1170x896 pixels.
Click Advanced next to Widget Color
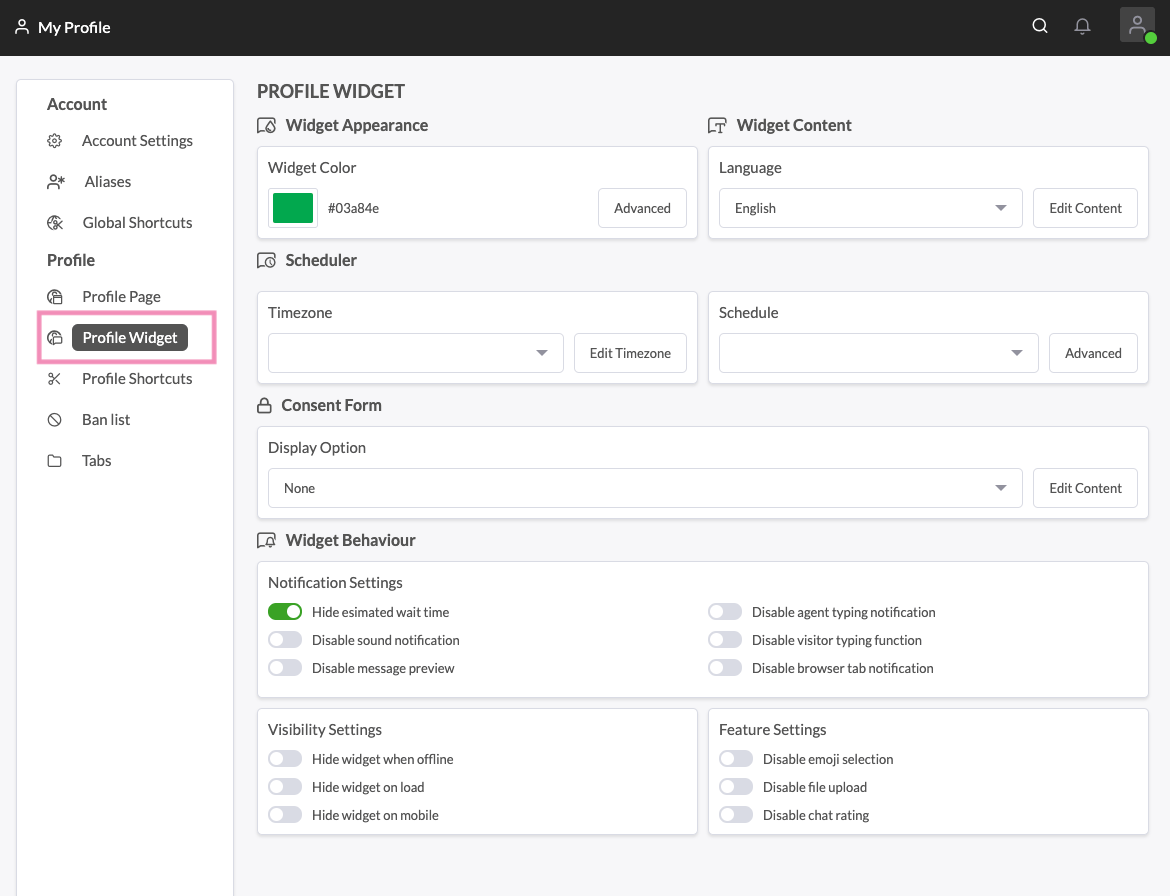[642, 208]
